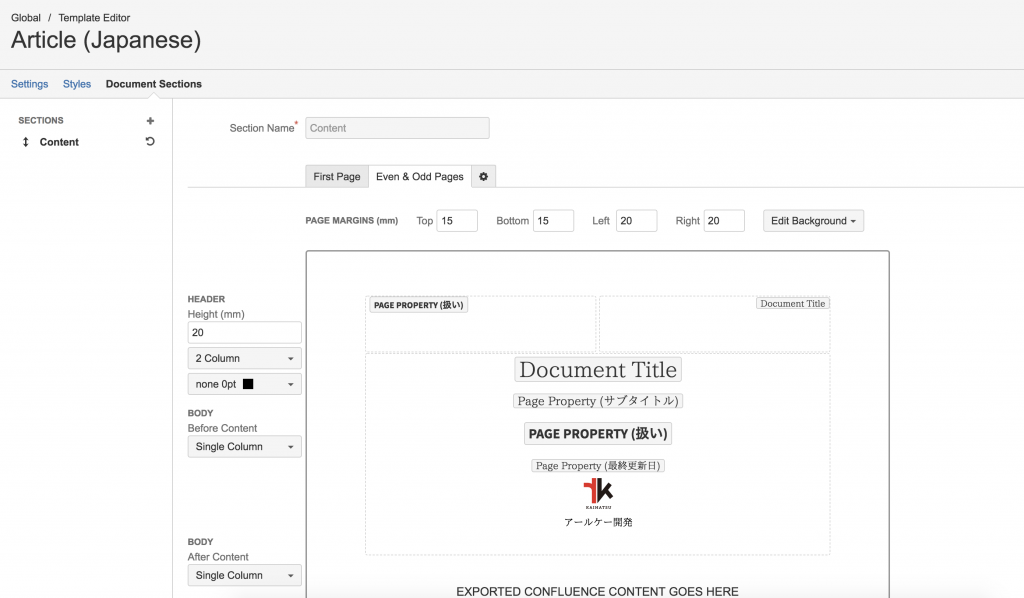Switch to the First Page tab

click(x=337, y=176)
